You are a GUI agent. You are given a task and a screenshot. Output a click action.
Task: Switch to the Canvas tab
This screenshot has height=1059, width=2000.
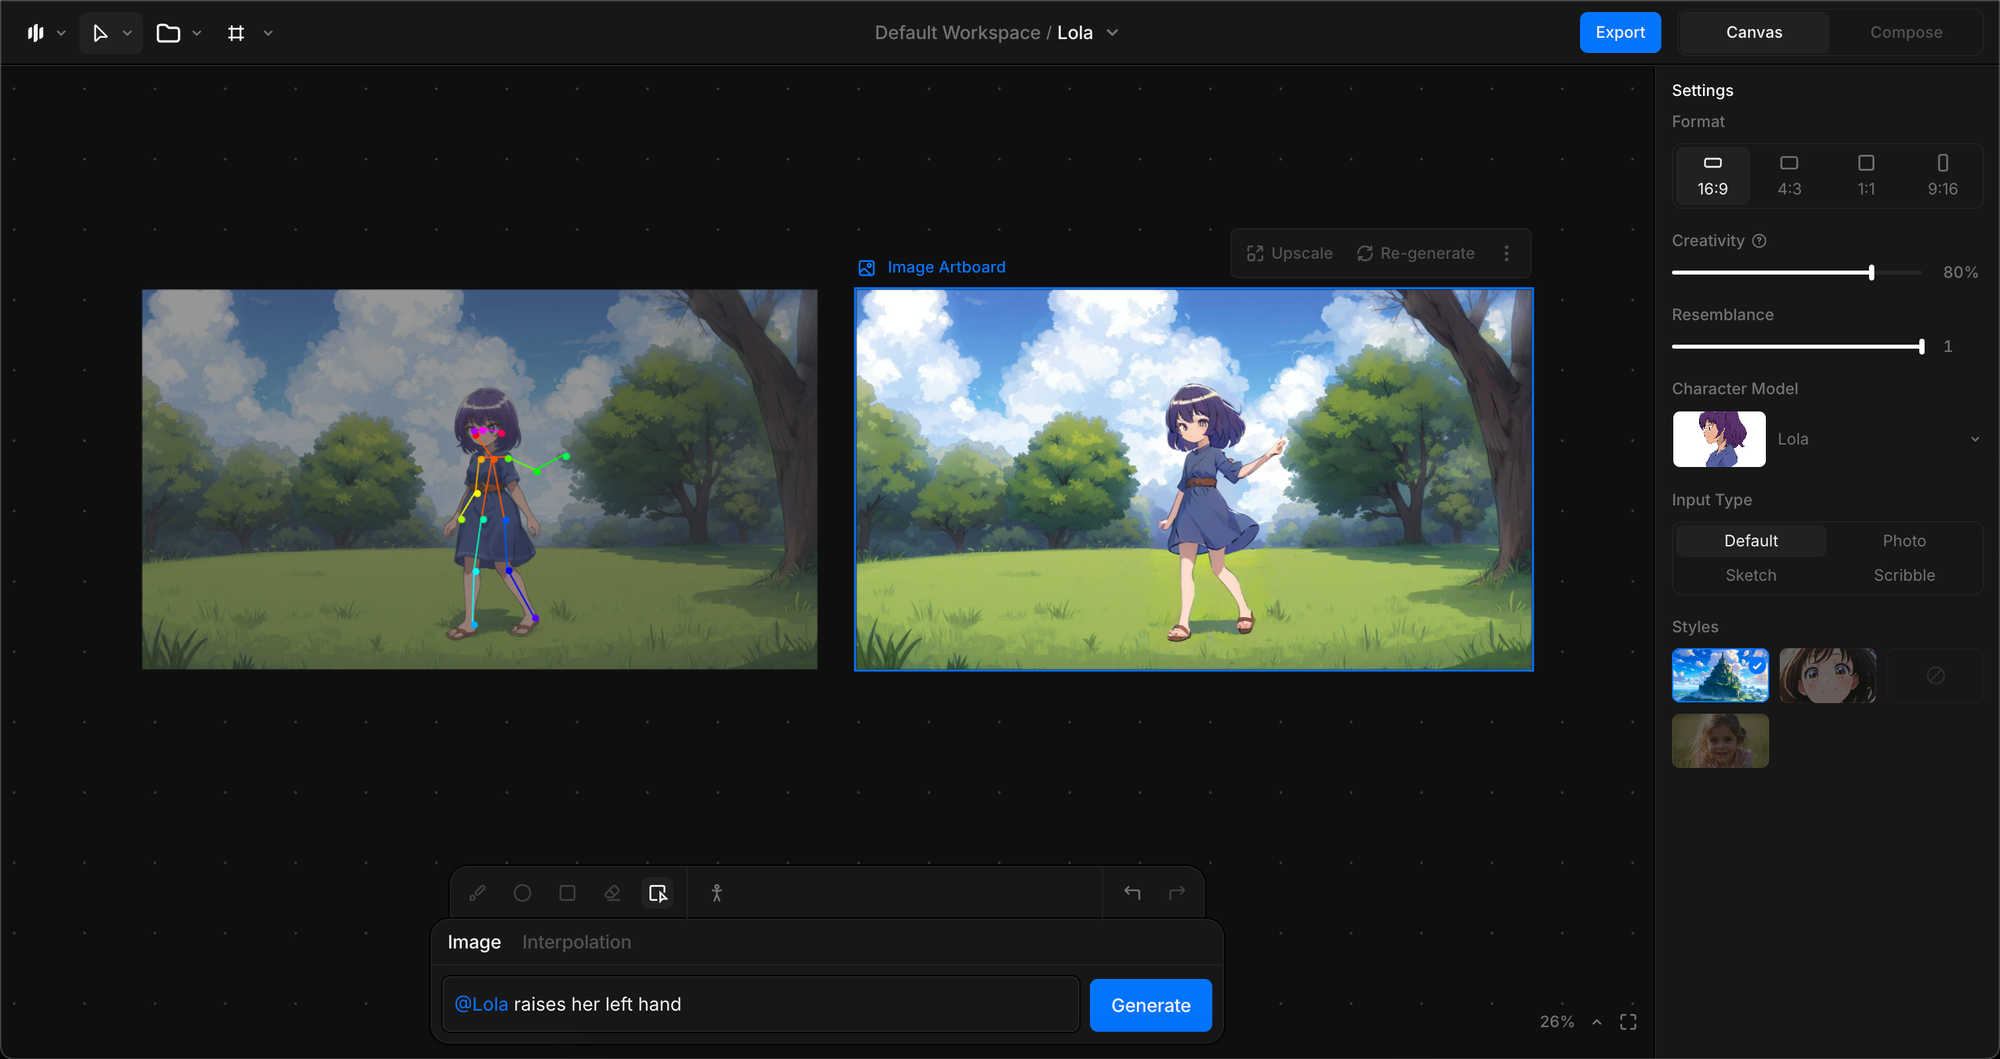(1754, 33)
